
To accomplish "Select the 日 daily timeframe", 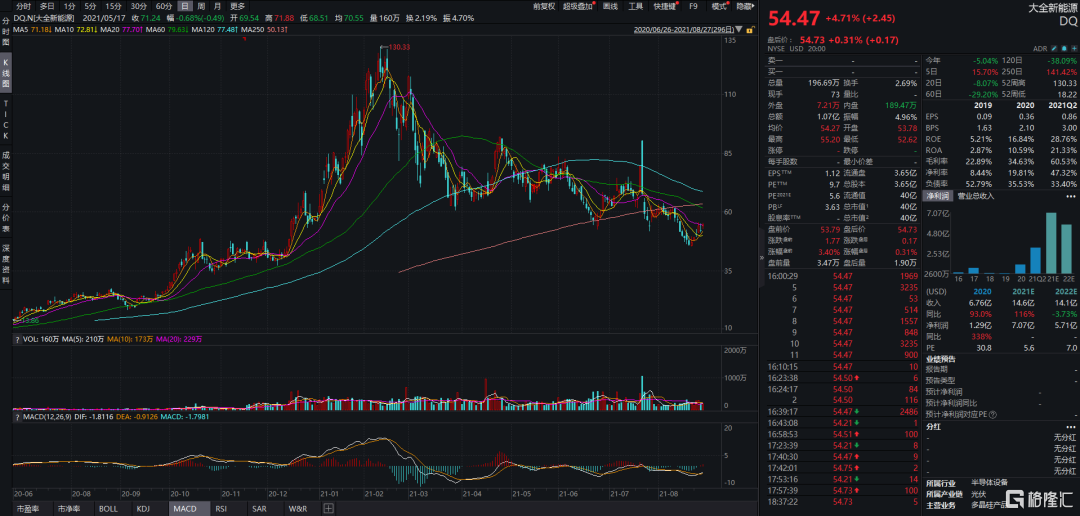I will tap(185, 6).
